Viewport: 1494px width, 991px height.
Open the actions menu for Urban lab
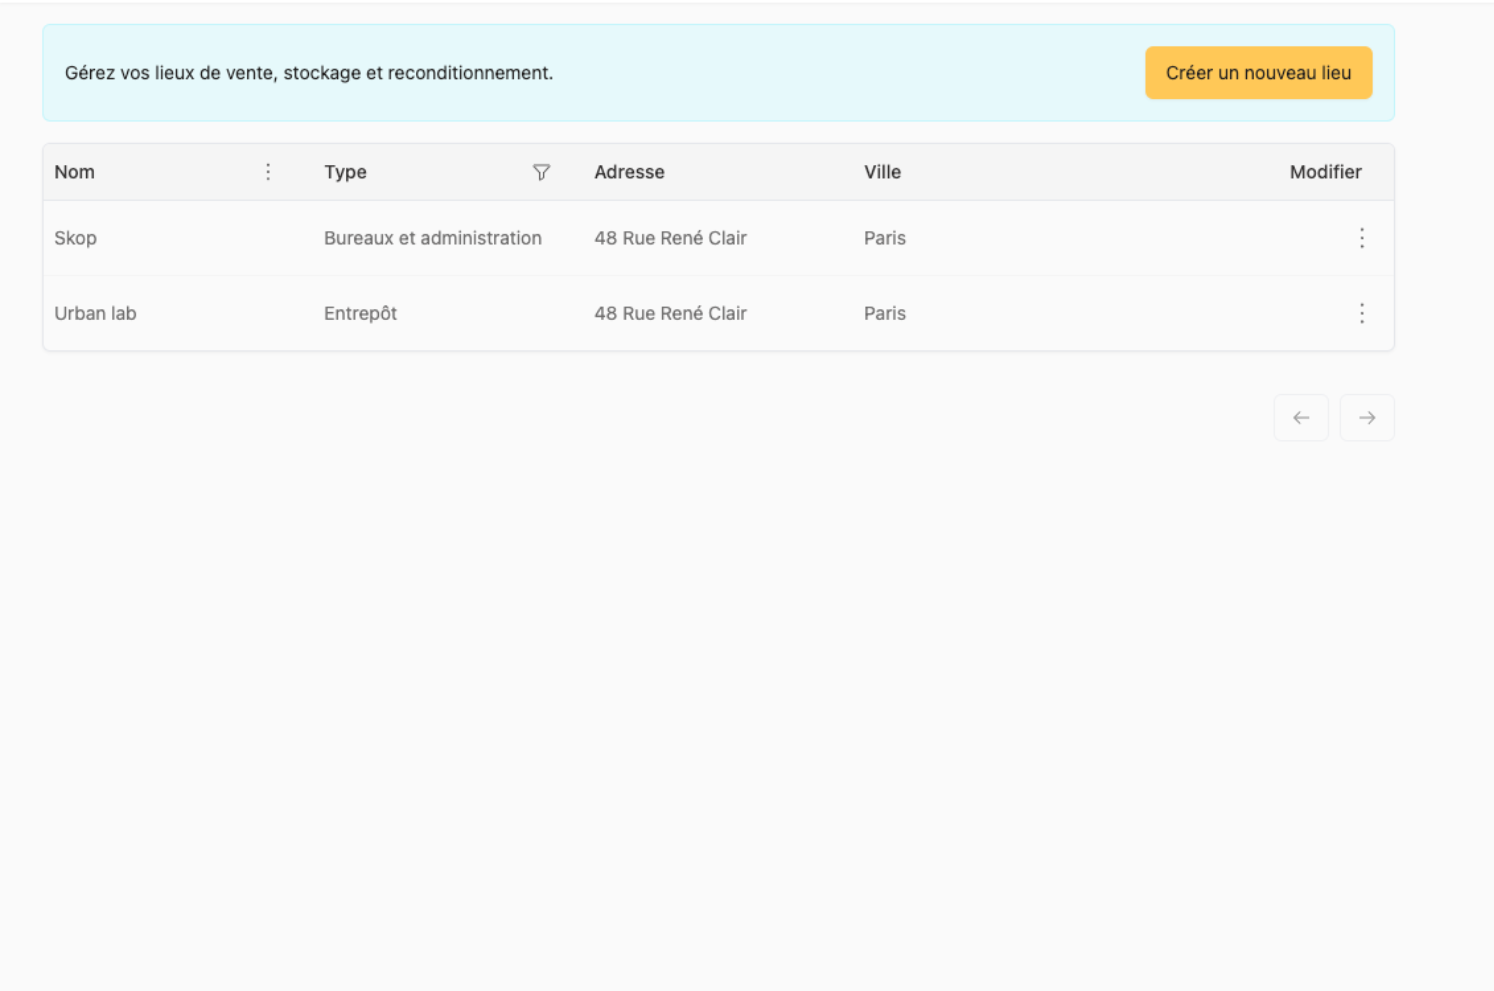tap(1361, 313)
